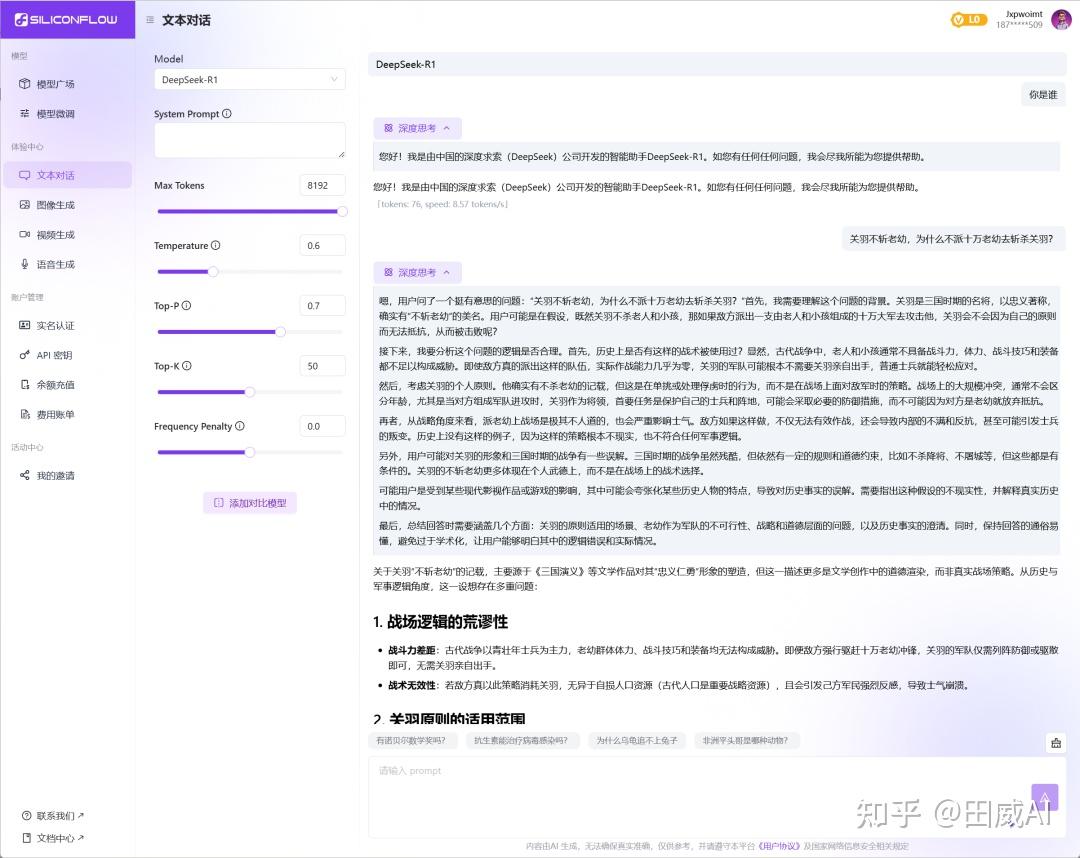Open 我的邀请 invitation page

point(57,475)
